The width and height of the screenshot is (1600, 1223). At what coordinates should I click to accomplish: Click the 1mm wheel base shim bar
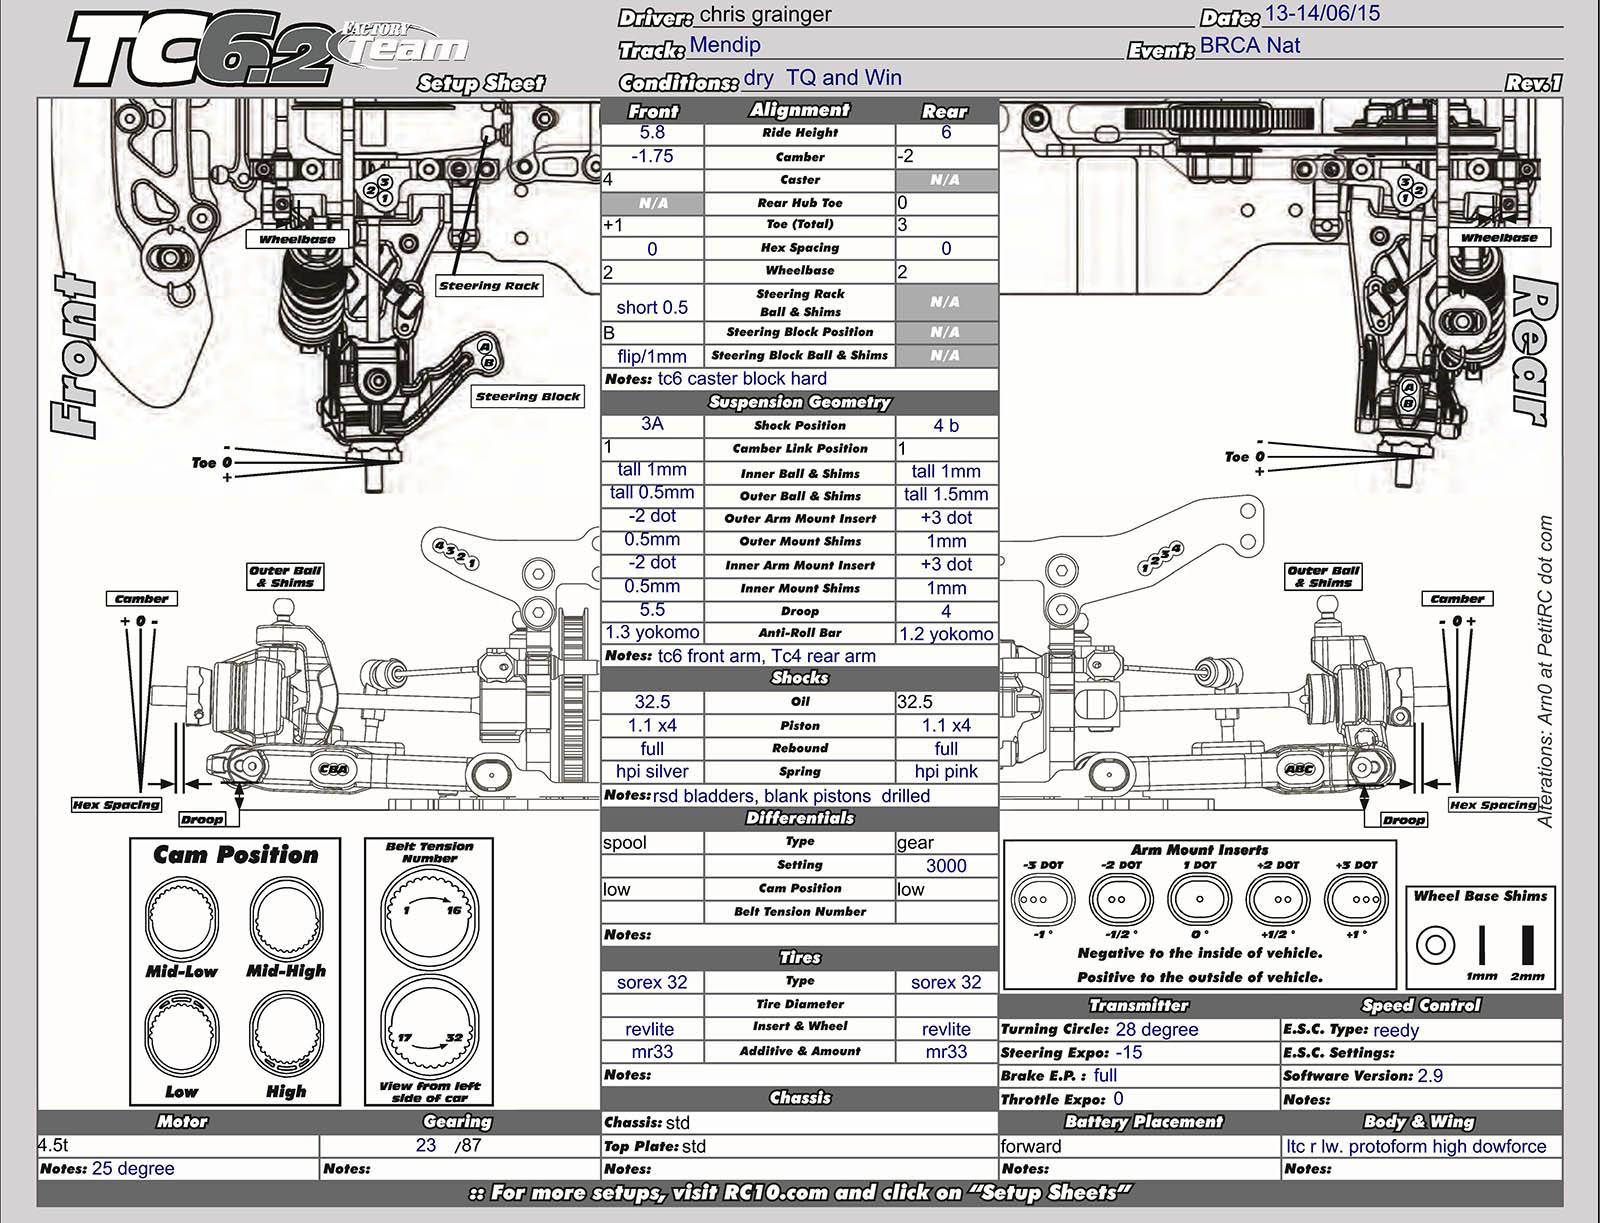pyautogui.click(x=1482, y=944)
